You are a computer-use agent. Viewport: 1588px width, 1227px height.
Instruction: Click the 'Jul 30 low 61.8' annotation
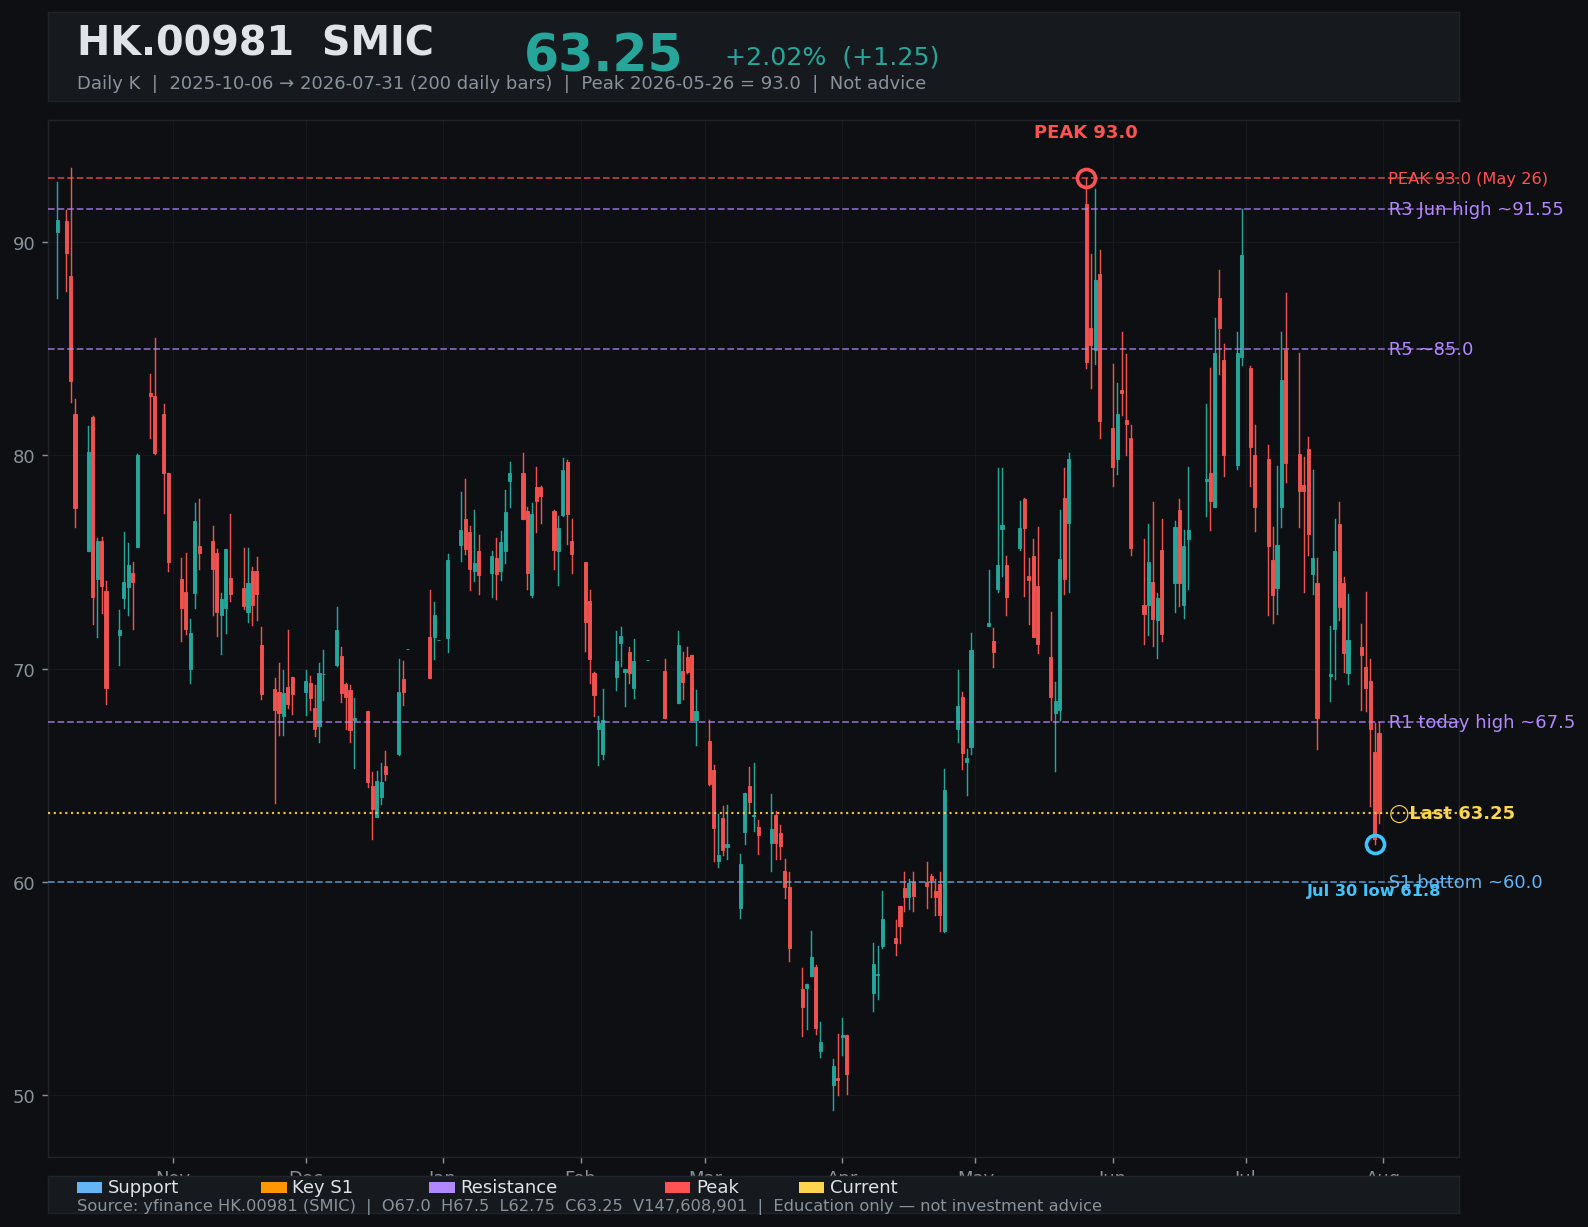tap(1373, 891)
